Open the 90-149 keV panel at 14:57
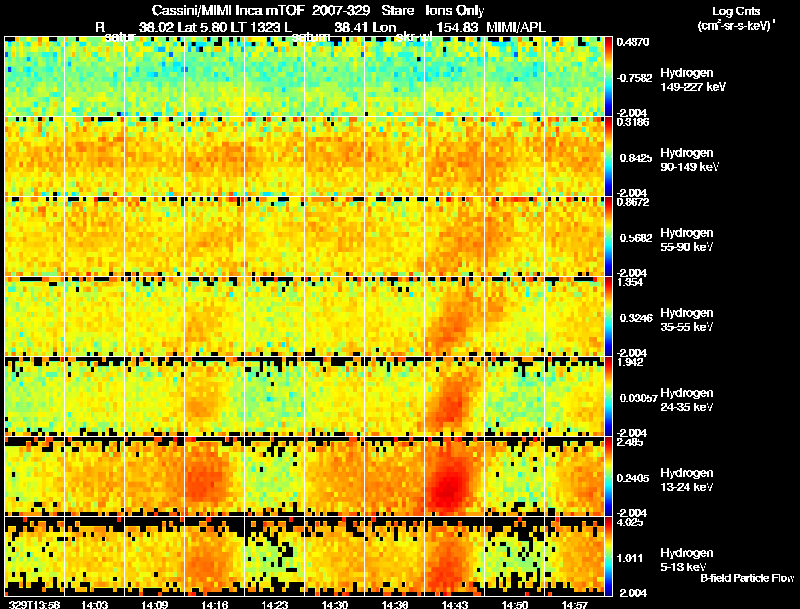The image size is (800, 609). [x=574, y=157]
